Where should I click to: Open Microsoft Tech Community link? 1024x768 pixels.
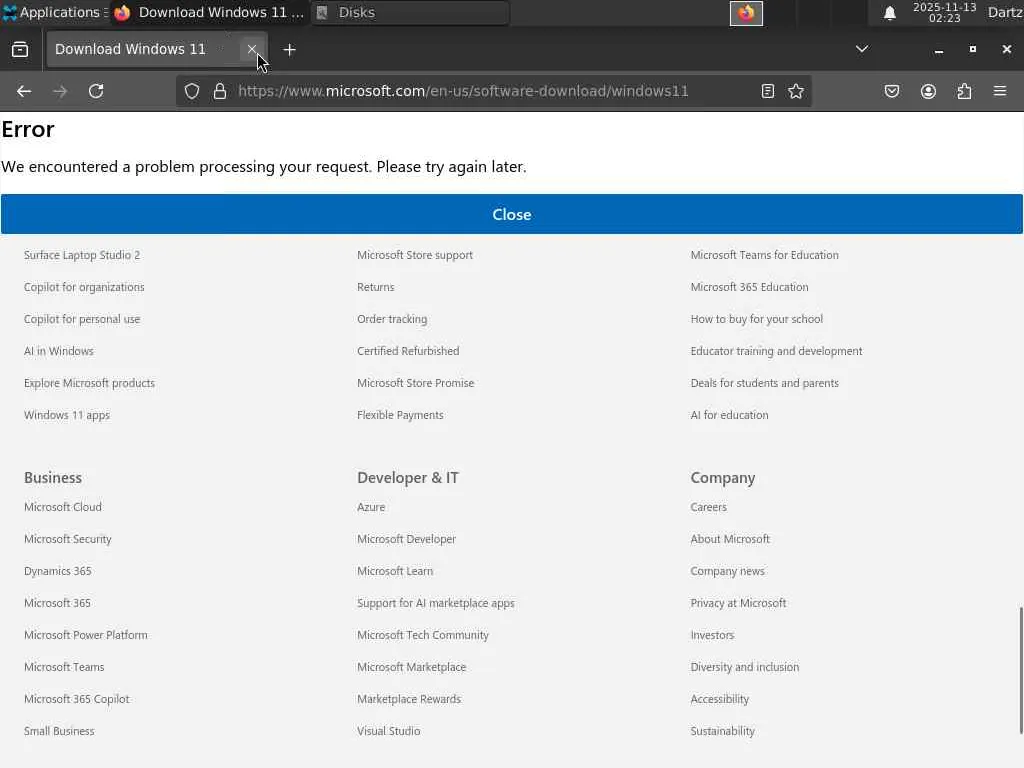pos(423,635)
